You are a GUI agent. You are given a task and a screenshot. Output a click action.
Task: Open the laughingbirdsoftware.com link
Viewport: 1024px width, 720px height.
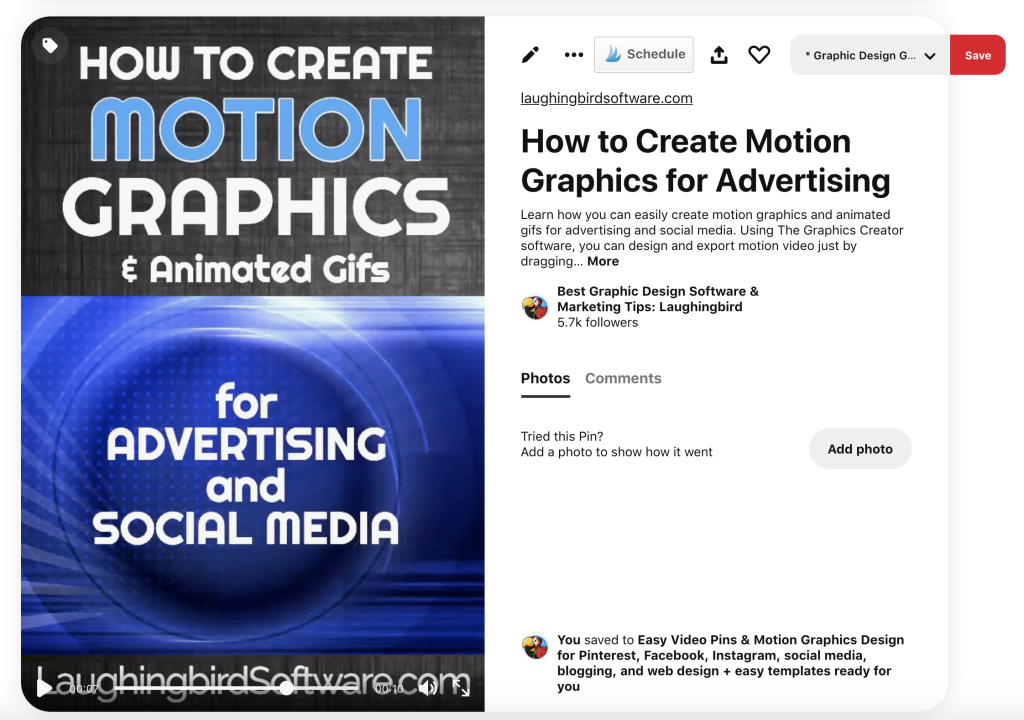pos(606,98)
